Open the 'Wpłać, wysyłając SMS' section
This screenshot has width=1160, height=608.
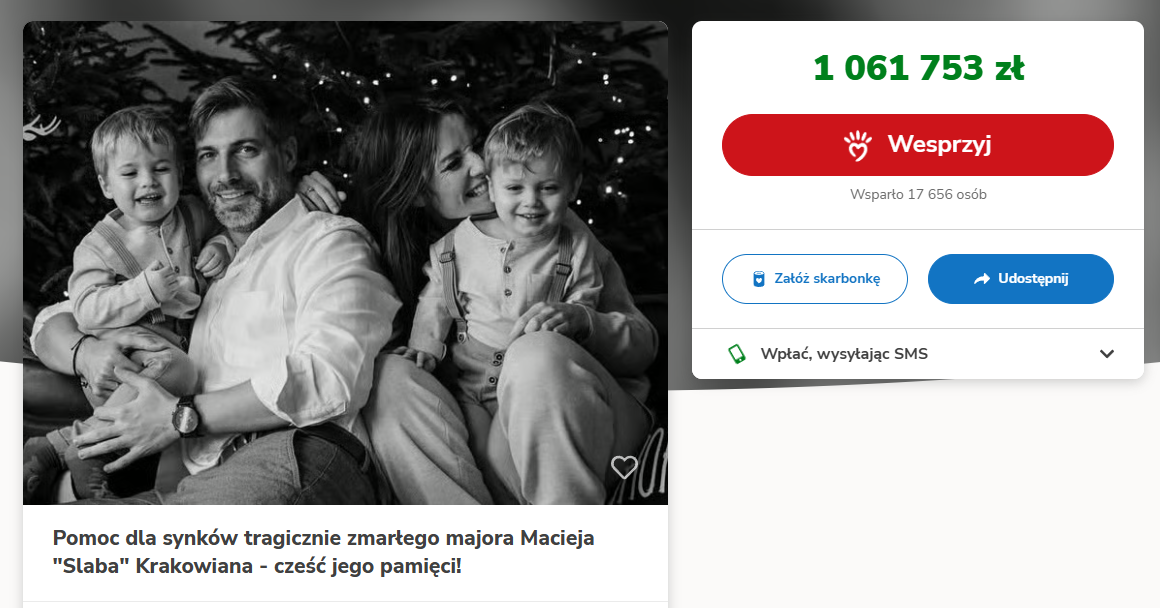(918, 354)
